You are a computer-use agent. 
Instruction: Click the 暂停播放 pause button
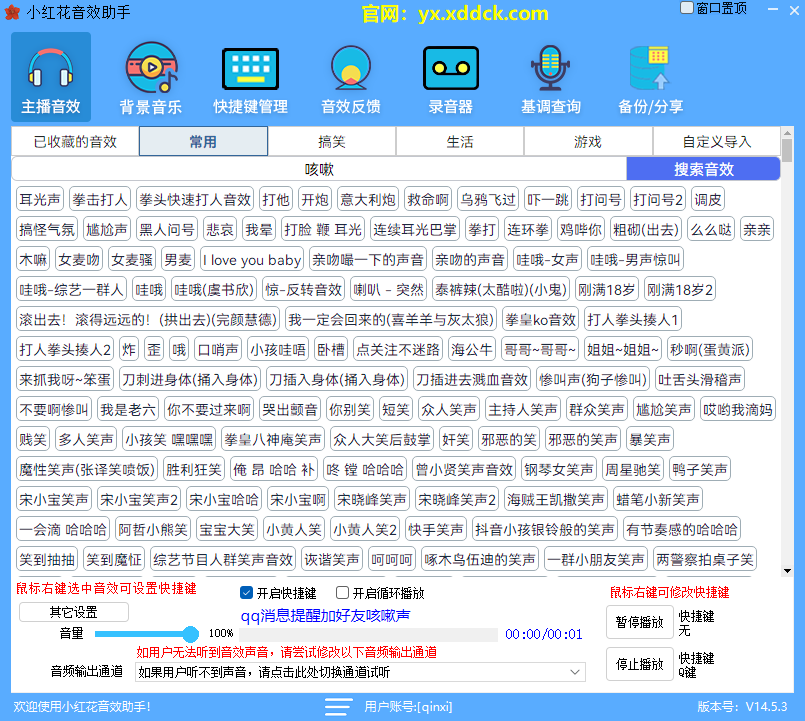click(x=639, y=623)
